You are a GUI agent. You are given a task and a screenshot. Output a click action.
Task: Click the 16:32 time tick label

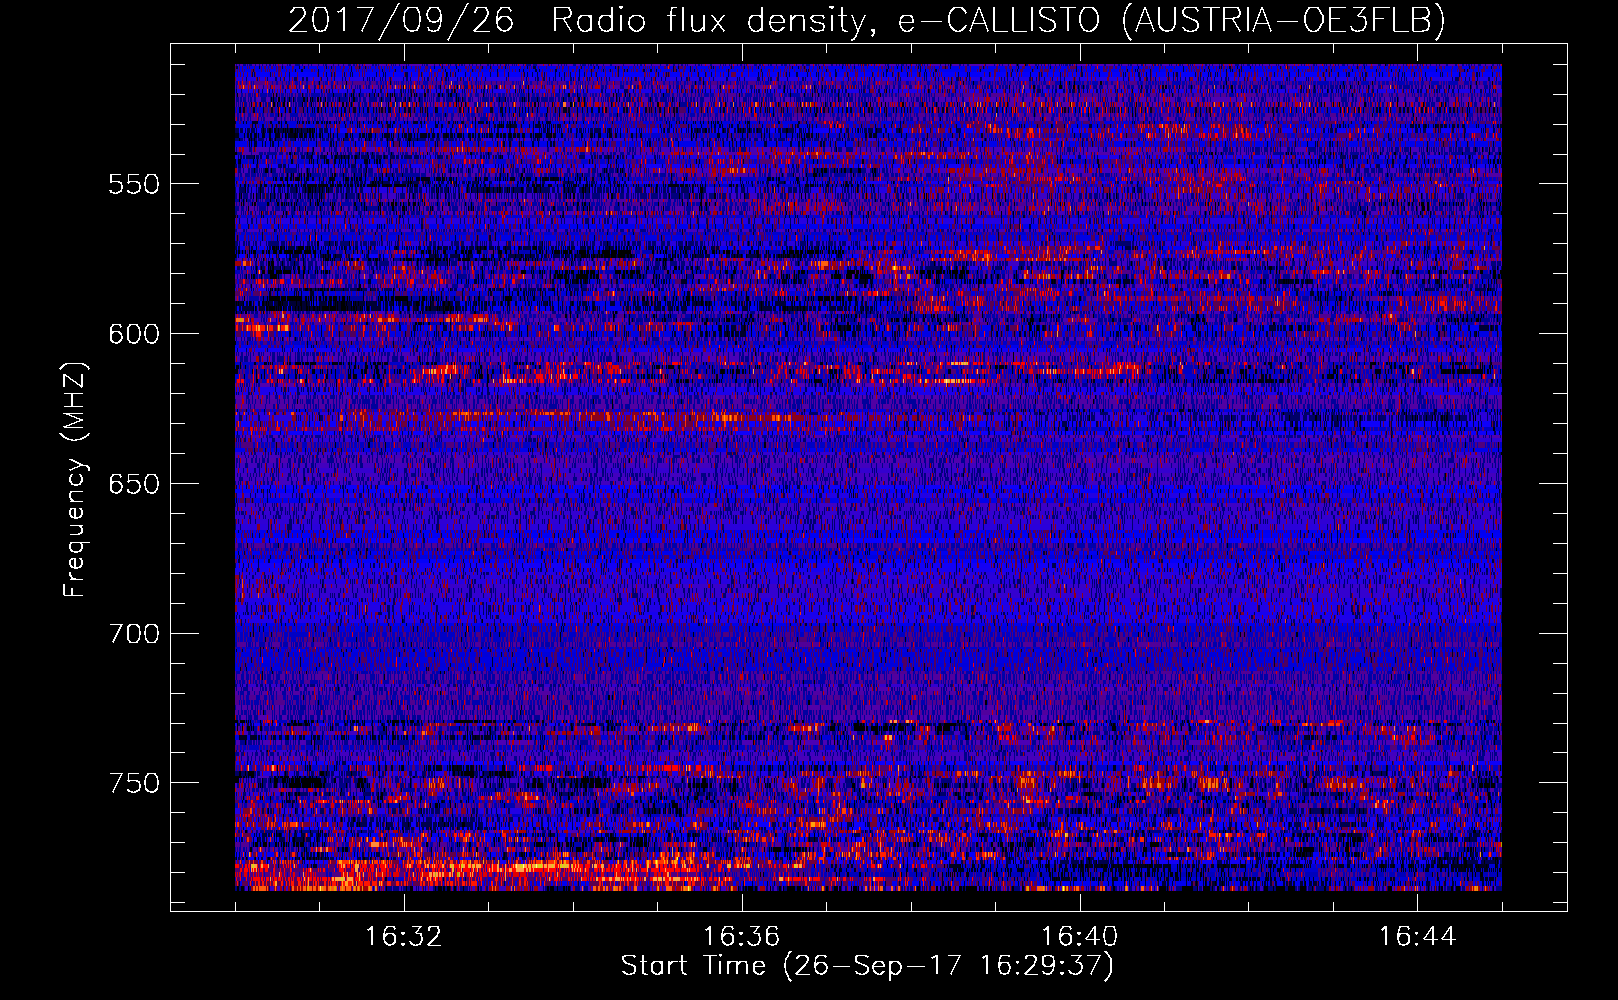point(404,937)
